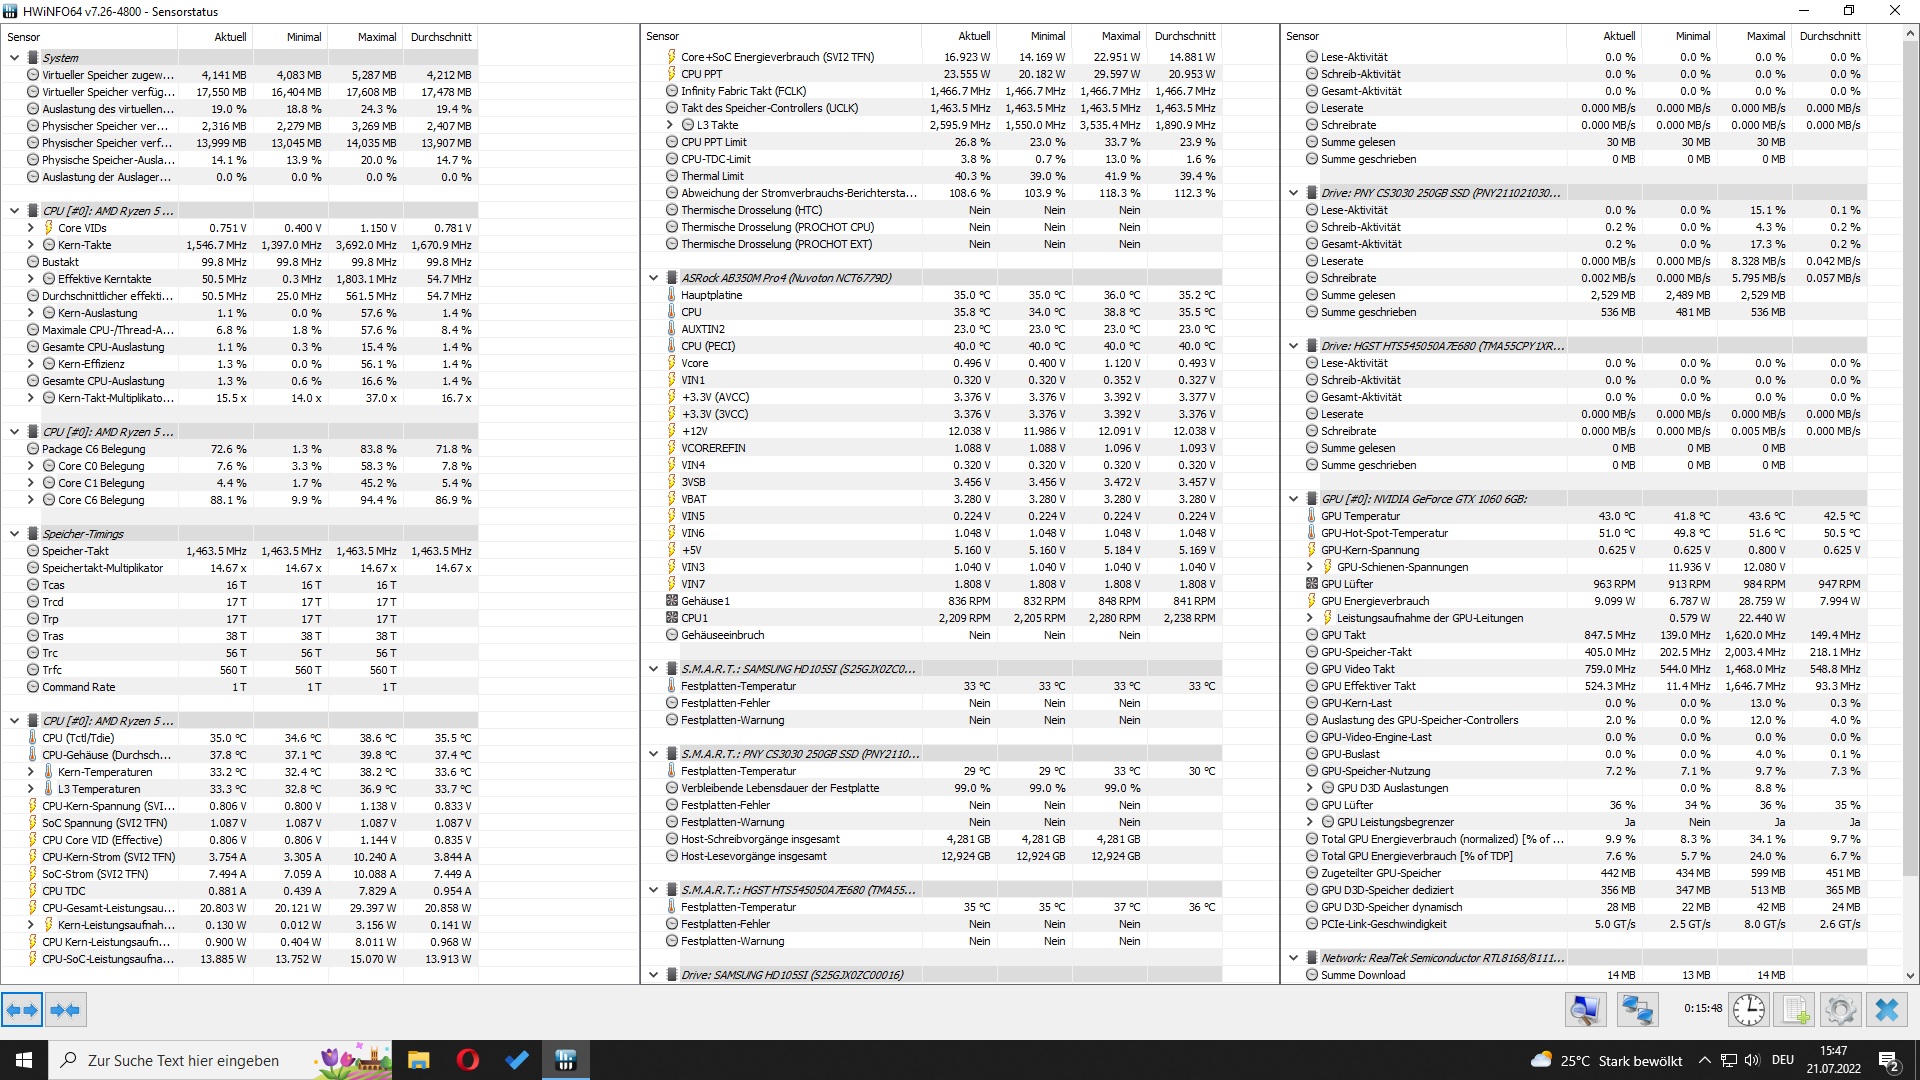The image size is (1920, 1080).
Task: Click the taskbar search text field
Action: pyautogui.click(x=183, y=1060)
